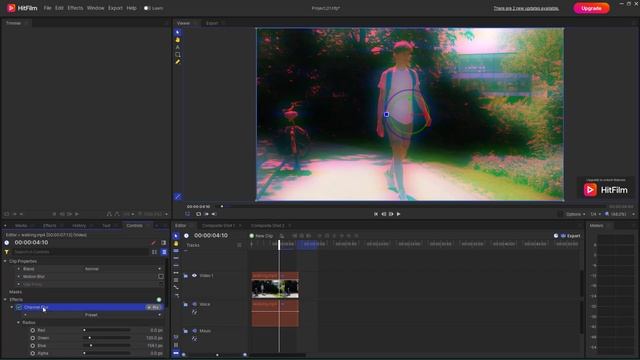This screenshot has height=360, width=640.
Task: Select the arrow tool in the Viewer toolbar
Action: [x=178, y=32]
